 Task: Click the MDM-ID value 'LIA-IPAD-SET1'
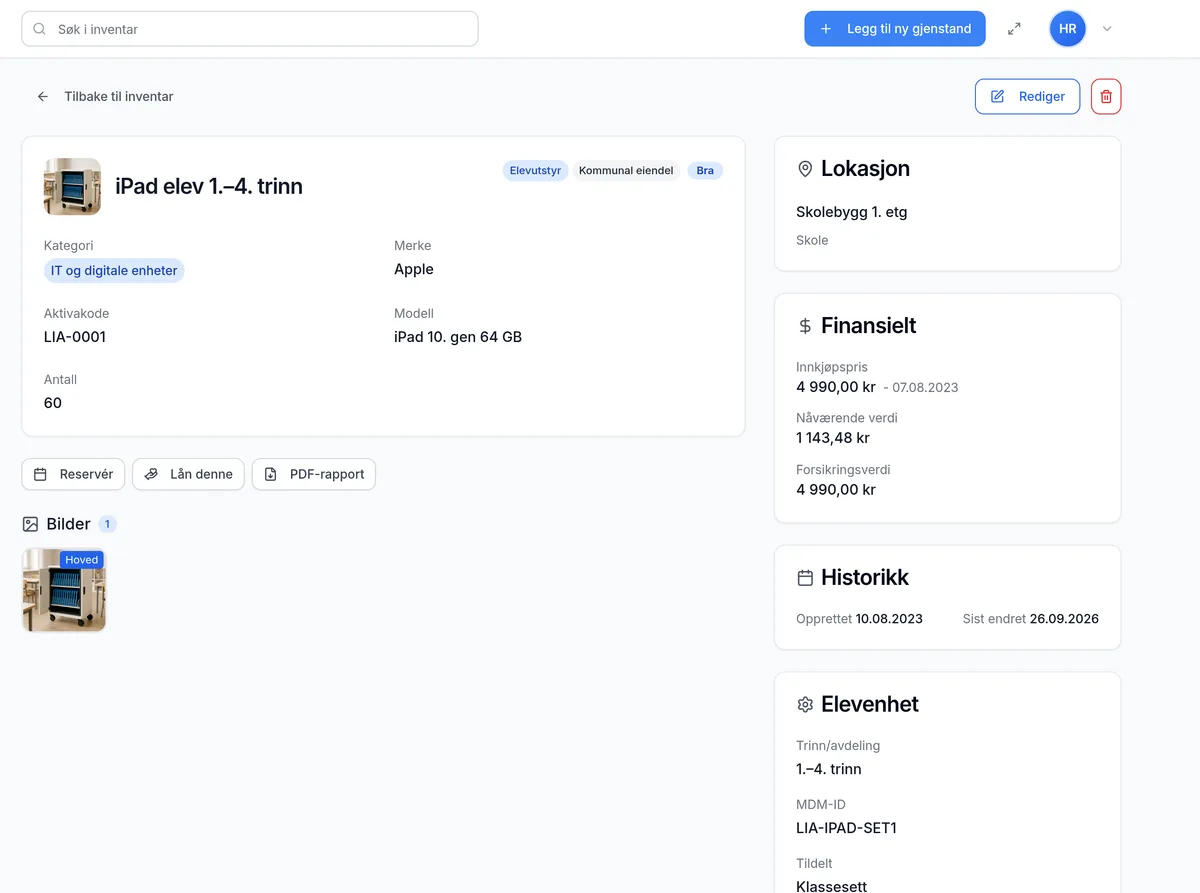pos(846,828)
